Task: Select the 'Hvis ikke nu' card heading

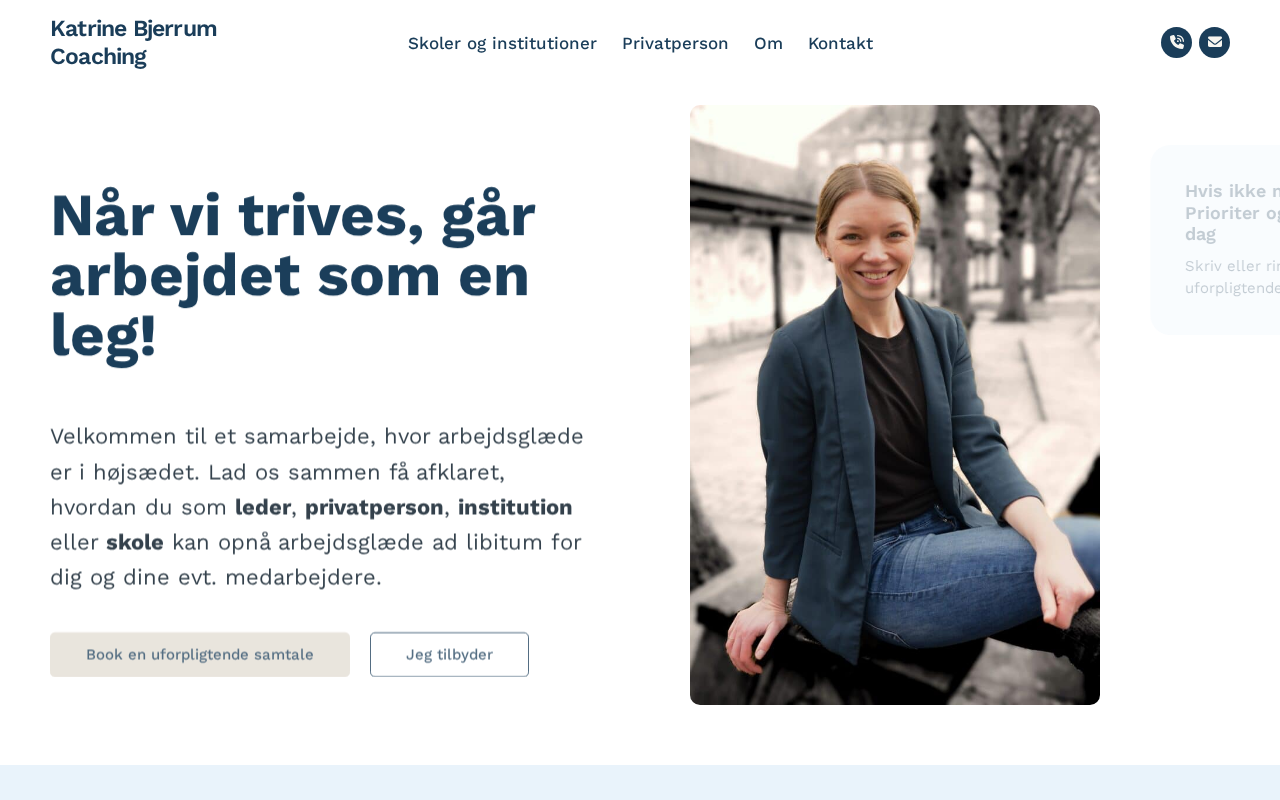Action: pyautogui.click(x=1232, y=212)
